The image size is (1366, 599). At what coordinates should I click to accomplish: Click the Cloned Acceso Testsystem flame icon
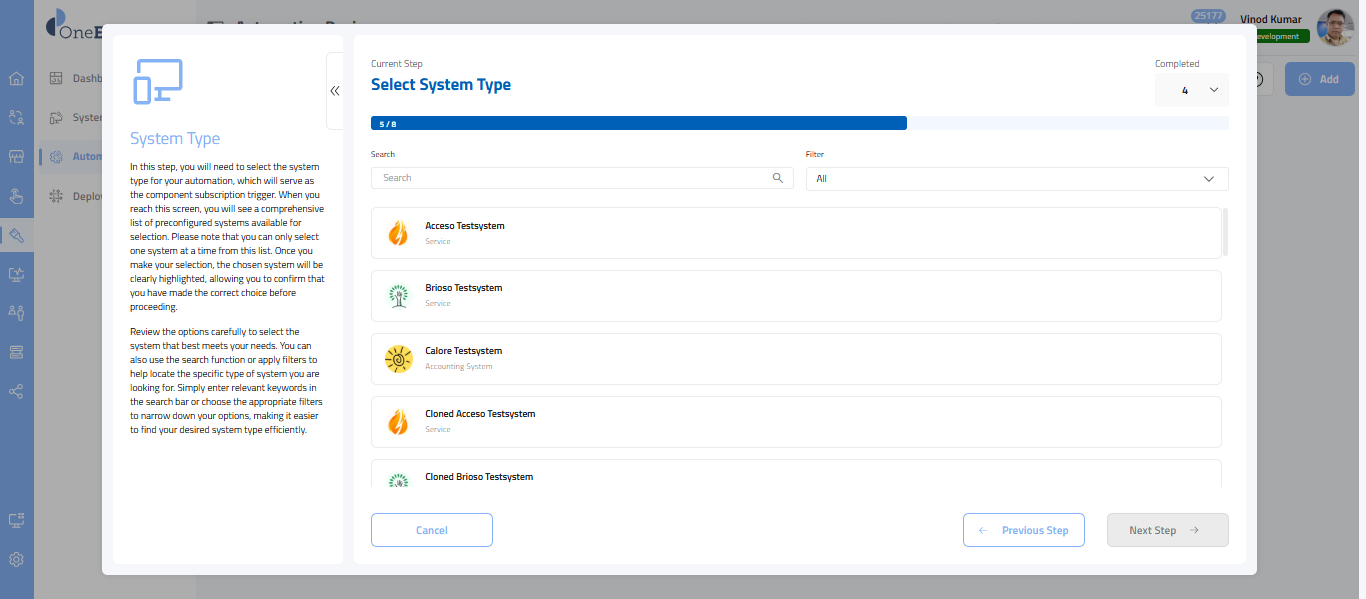[x=398, y=422]
